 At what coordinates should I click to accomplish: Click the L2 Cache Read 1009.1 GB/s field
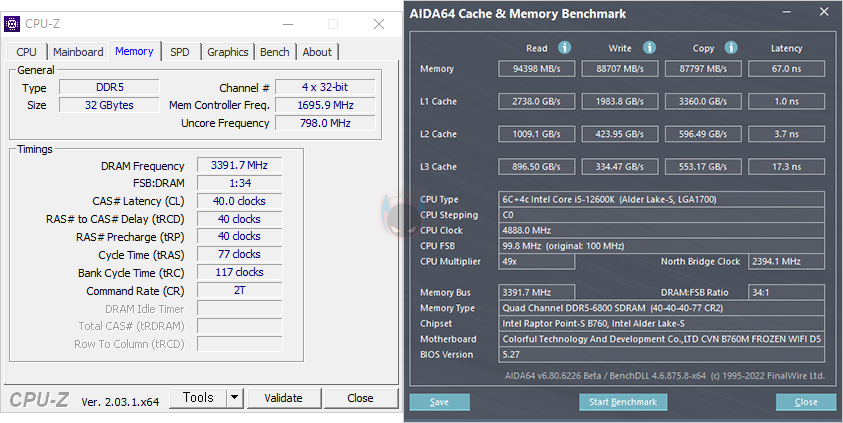pos(537,134)
